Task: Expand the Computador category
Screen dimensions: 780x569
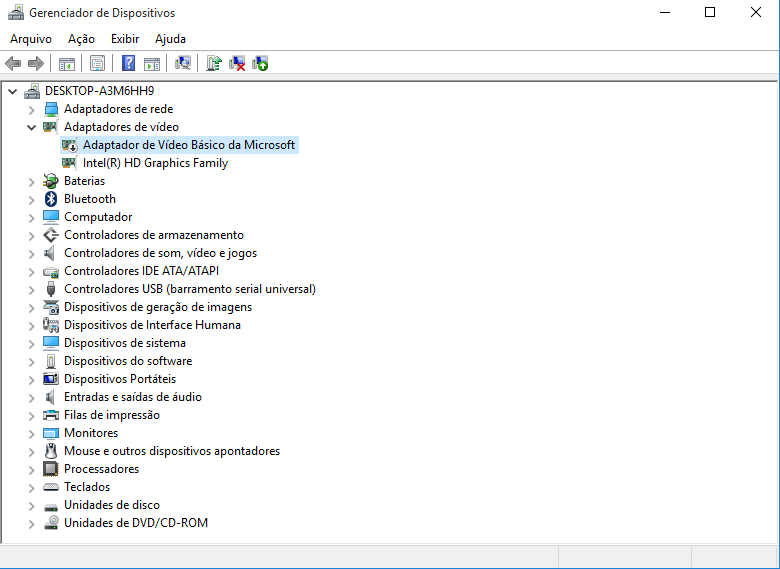Action: coord(31,217)
